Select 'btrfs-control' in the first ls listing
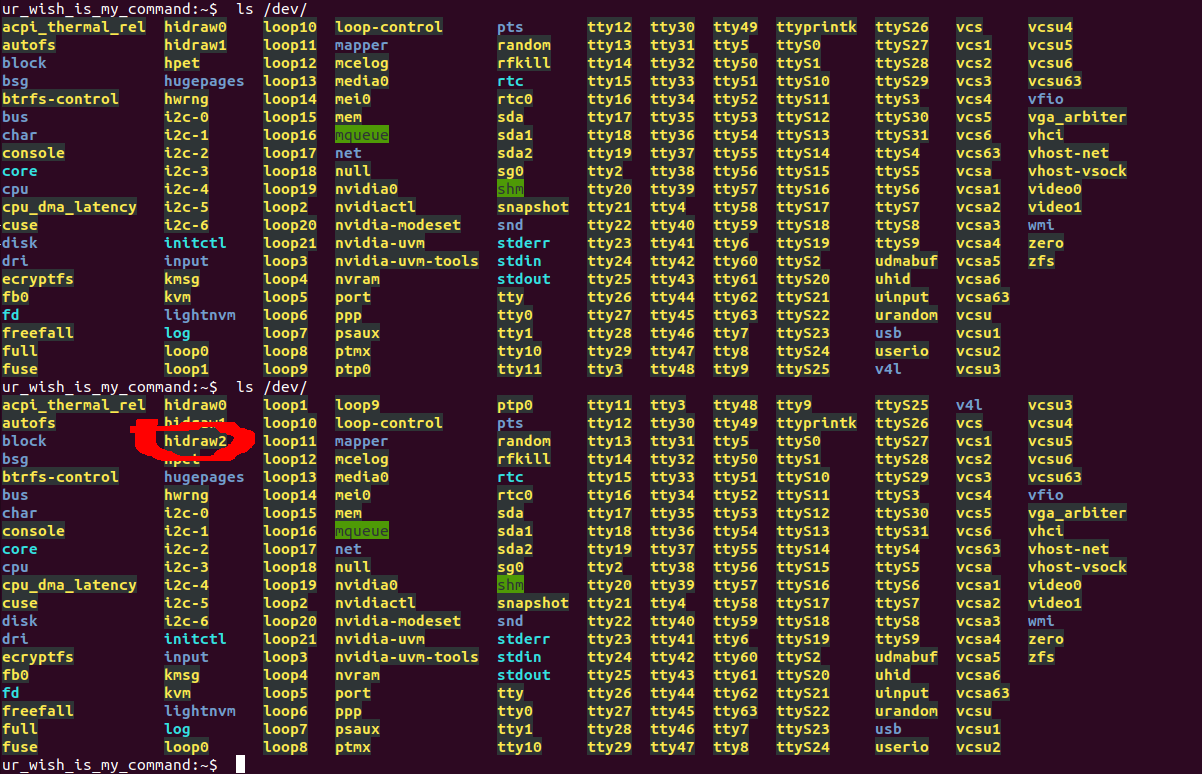Viewport: 1202px width, 774px height. (60, 99)
